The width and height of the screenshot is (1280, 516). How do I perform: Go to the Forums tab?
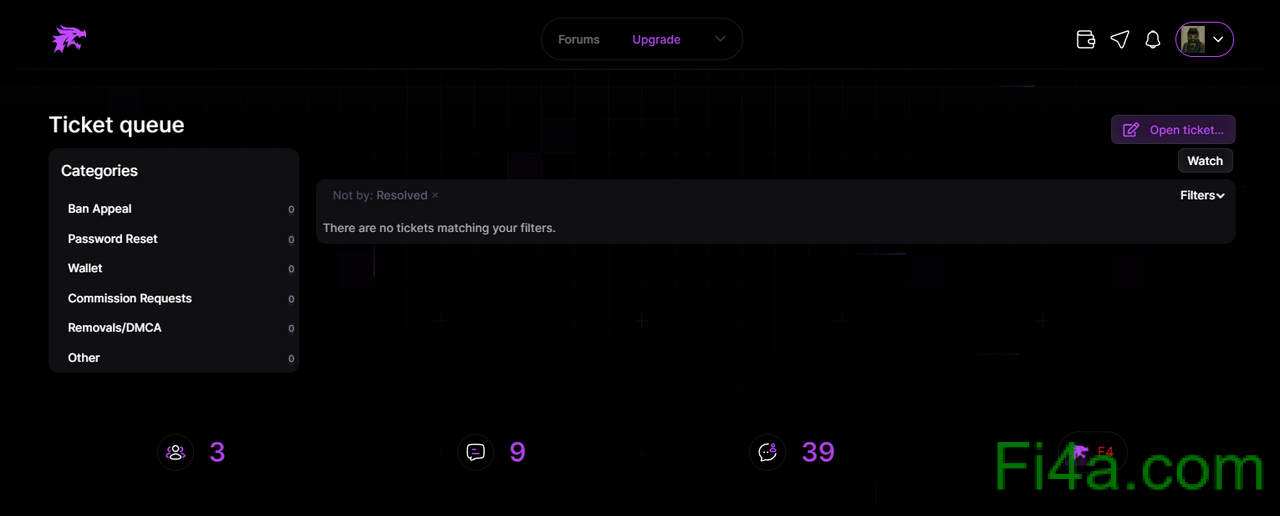coord(578,40)
